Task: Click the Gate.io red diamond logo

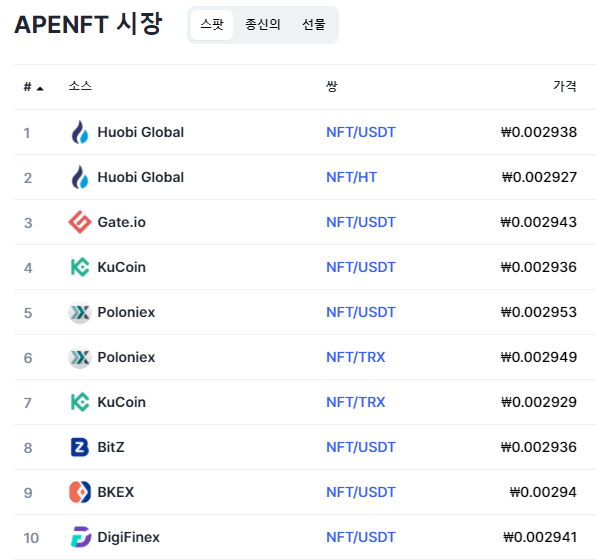Action: [80, 222]
